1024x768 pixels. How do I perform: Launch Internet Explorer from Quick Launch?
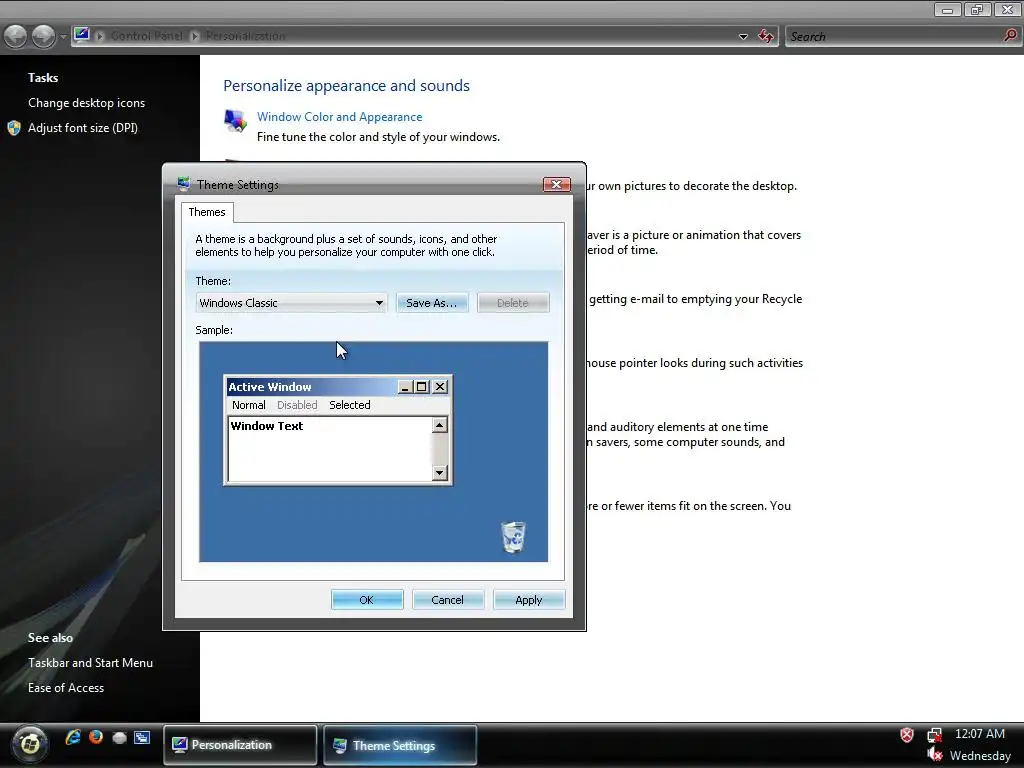tap(73, 737)
